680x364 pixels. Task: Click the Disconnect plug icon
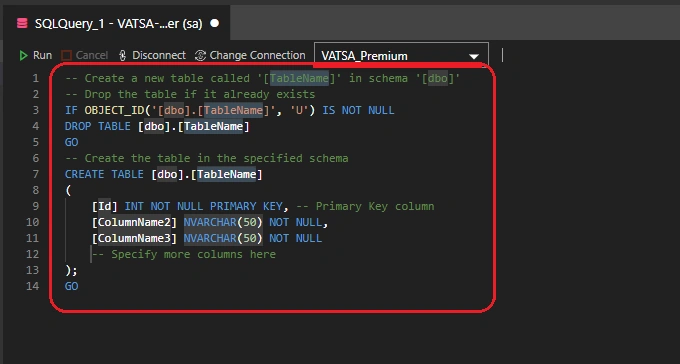123,56
